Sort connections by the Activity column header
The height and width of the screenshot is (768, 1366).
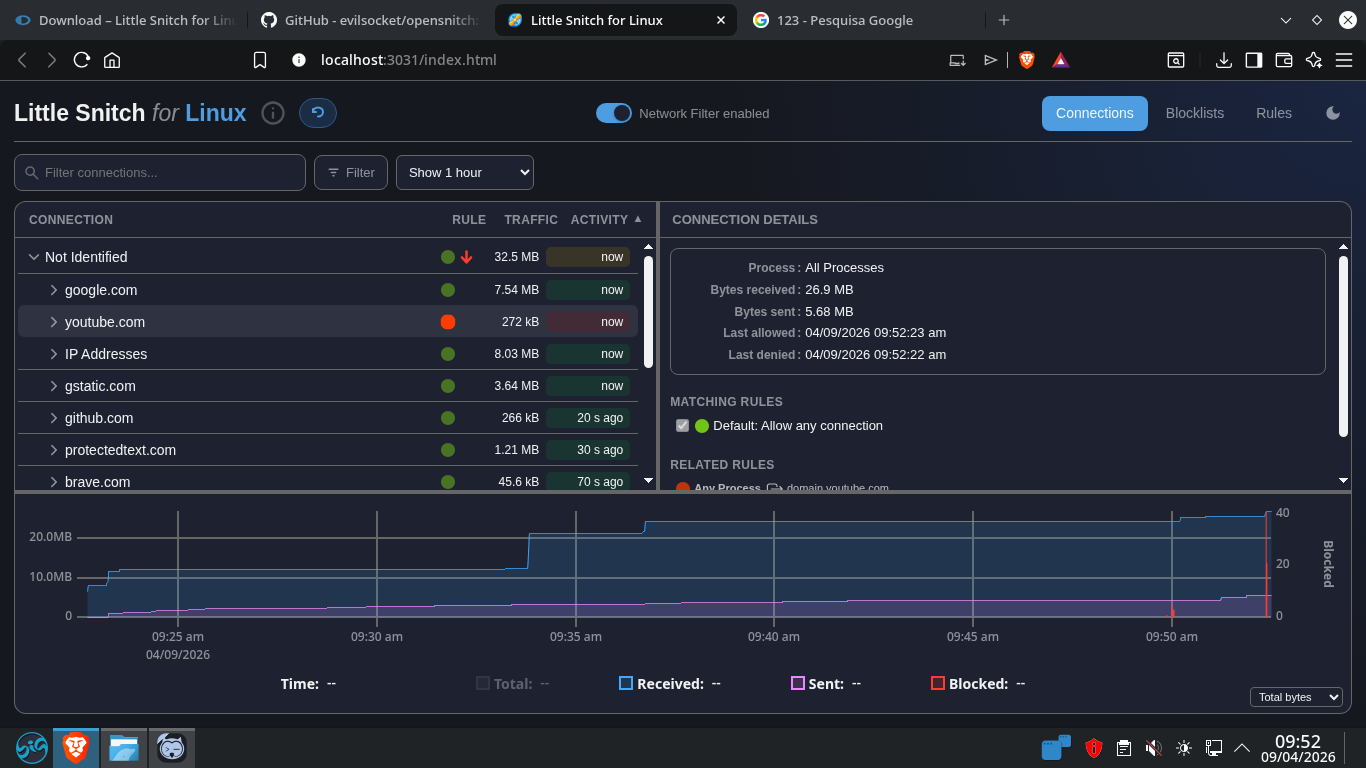click(x=599, y=220)
